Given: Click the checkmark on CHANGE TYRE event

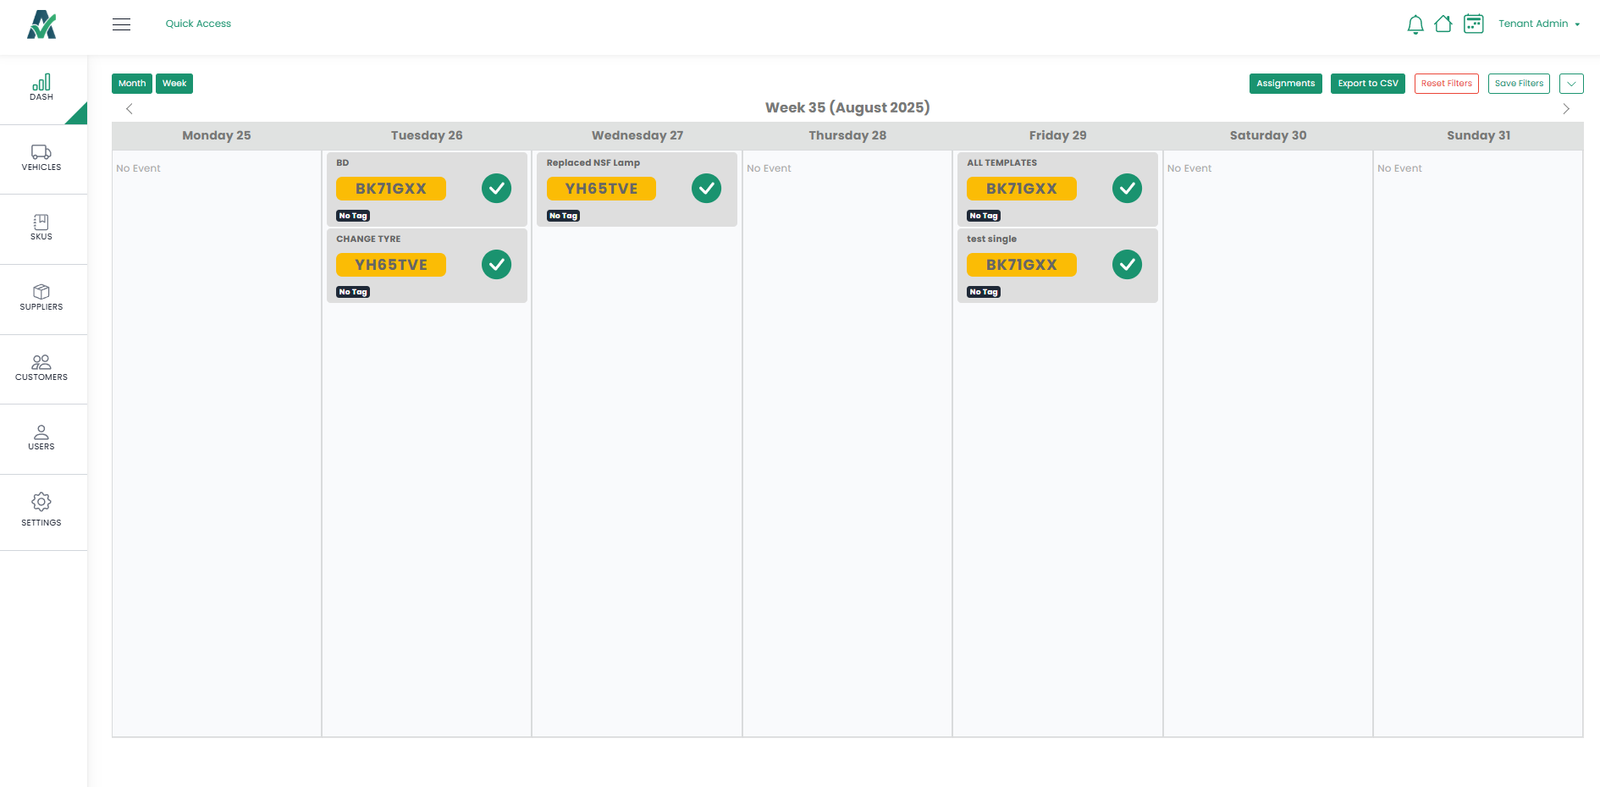Looking at the screenshot, I should click(x=496, y=264).
